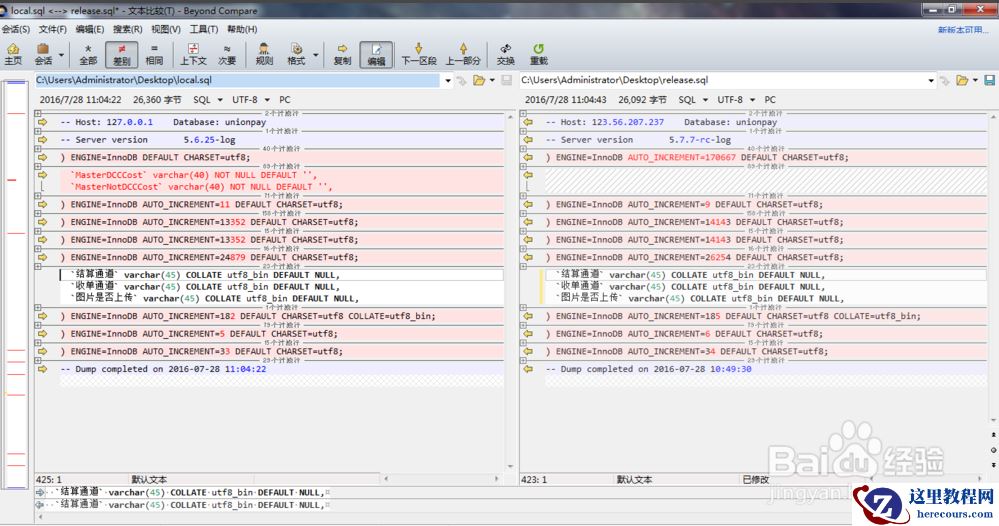
Task: Expand the Format (格式) dropdown arrow
Action: click(x=317, y=55)
